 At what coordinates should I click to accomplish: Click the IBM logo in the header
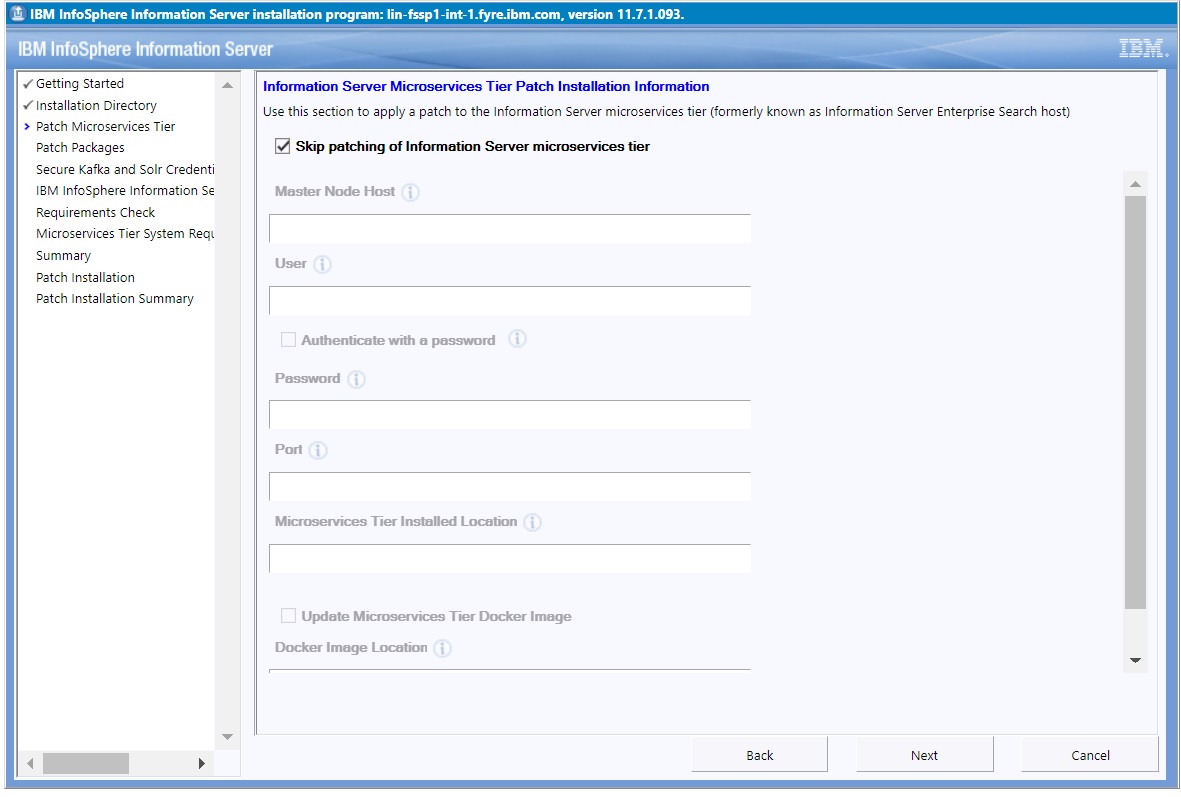click(1142, 49)
